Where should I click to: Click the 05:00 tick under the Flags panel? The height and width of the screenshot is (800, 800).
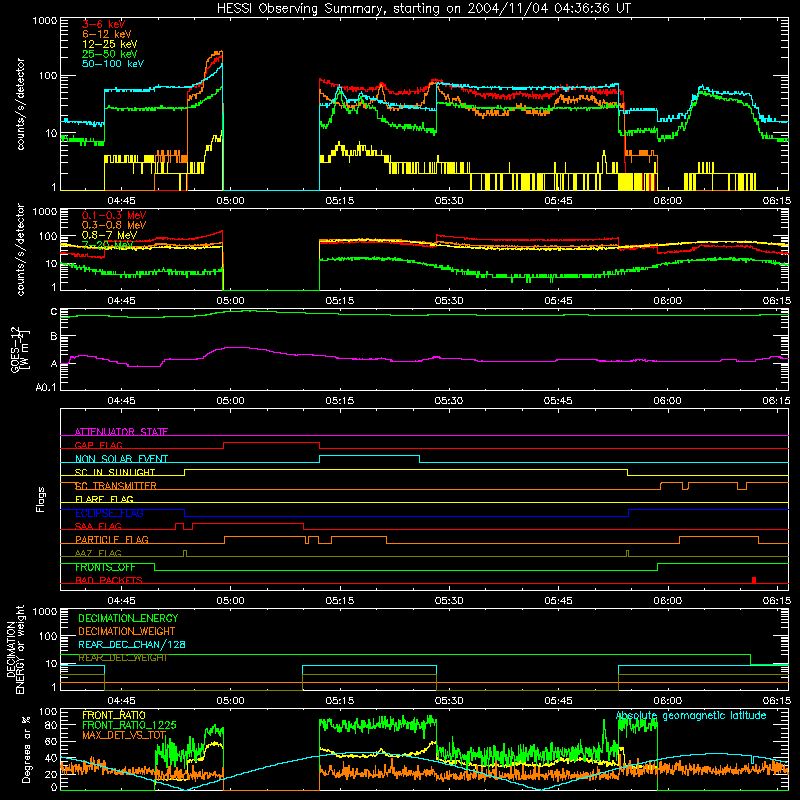pos(230,601)
